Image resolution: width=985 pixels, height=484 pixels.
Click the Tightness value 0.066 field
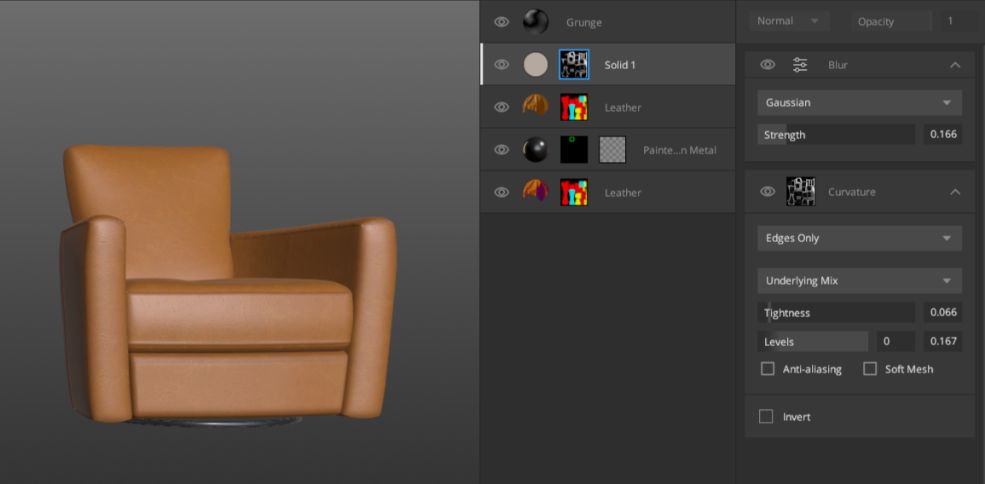943,313
